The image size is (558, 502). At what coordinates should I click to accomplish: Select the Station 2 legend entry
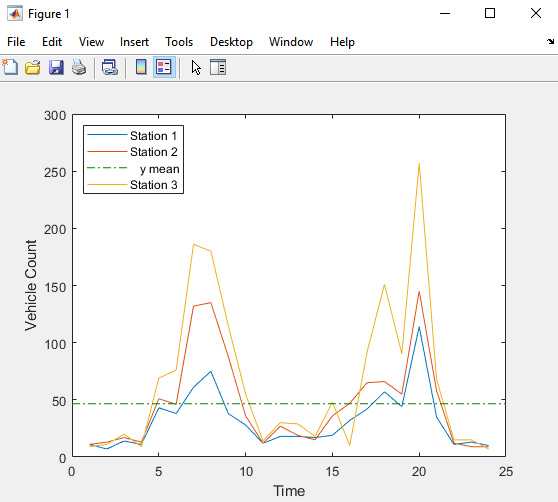point(132,152)
